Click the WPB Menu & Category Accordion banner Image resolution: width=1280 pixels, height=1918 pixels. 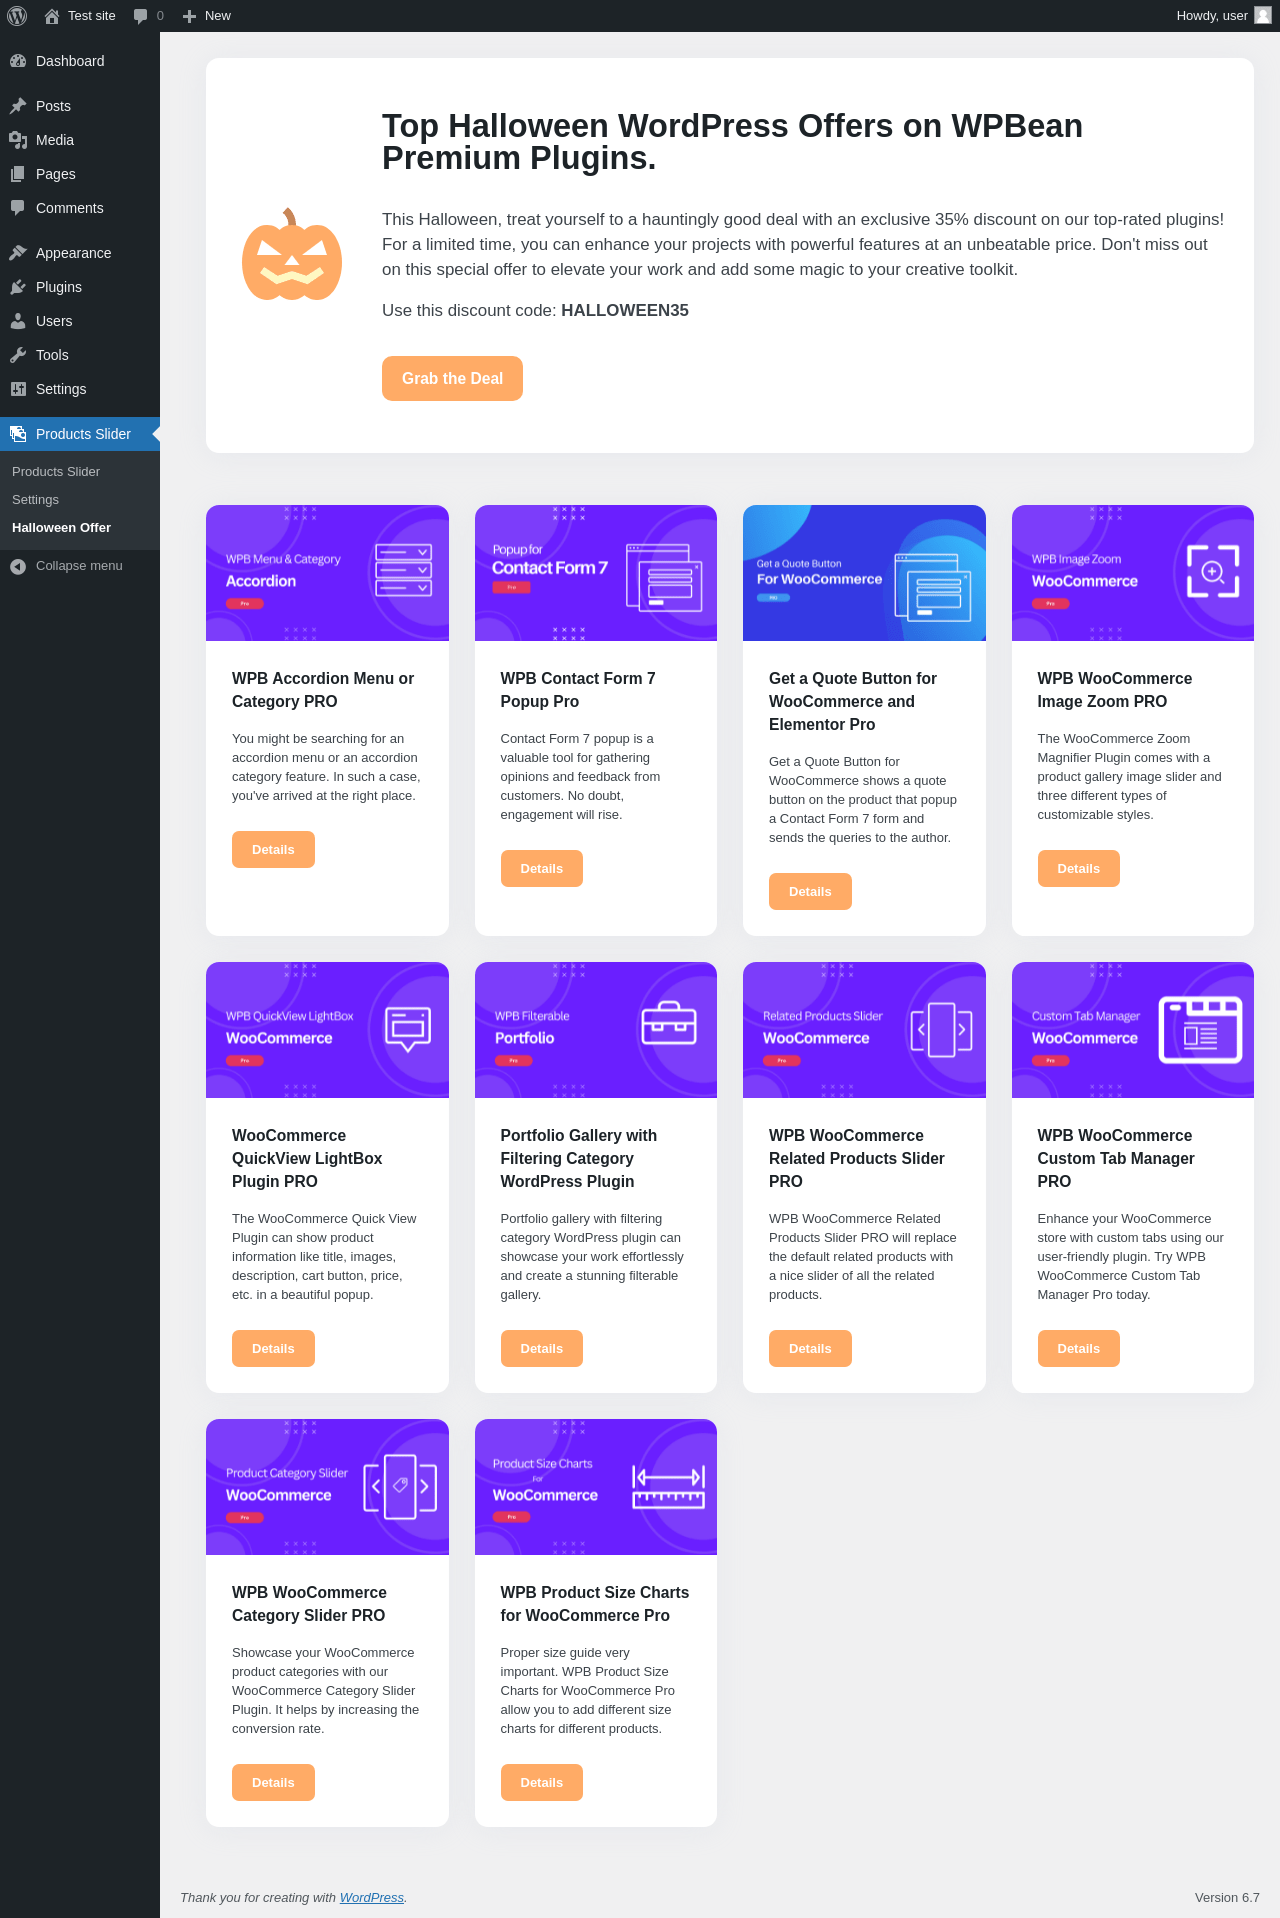tap(327, 573)
